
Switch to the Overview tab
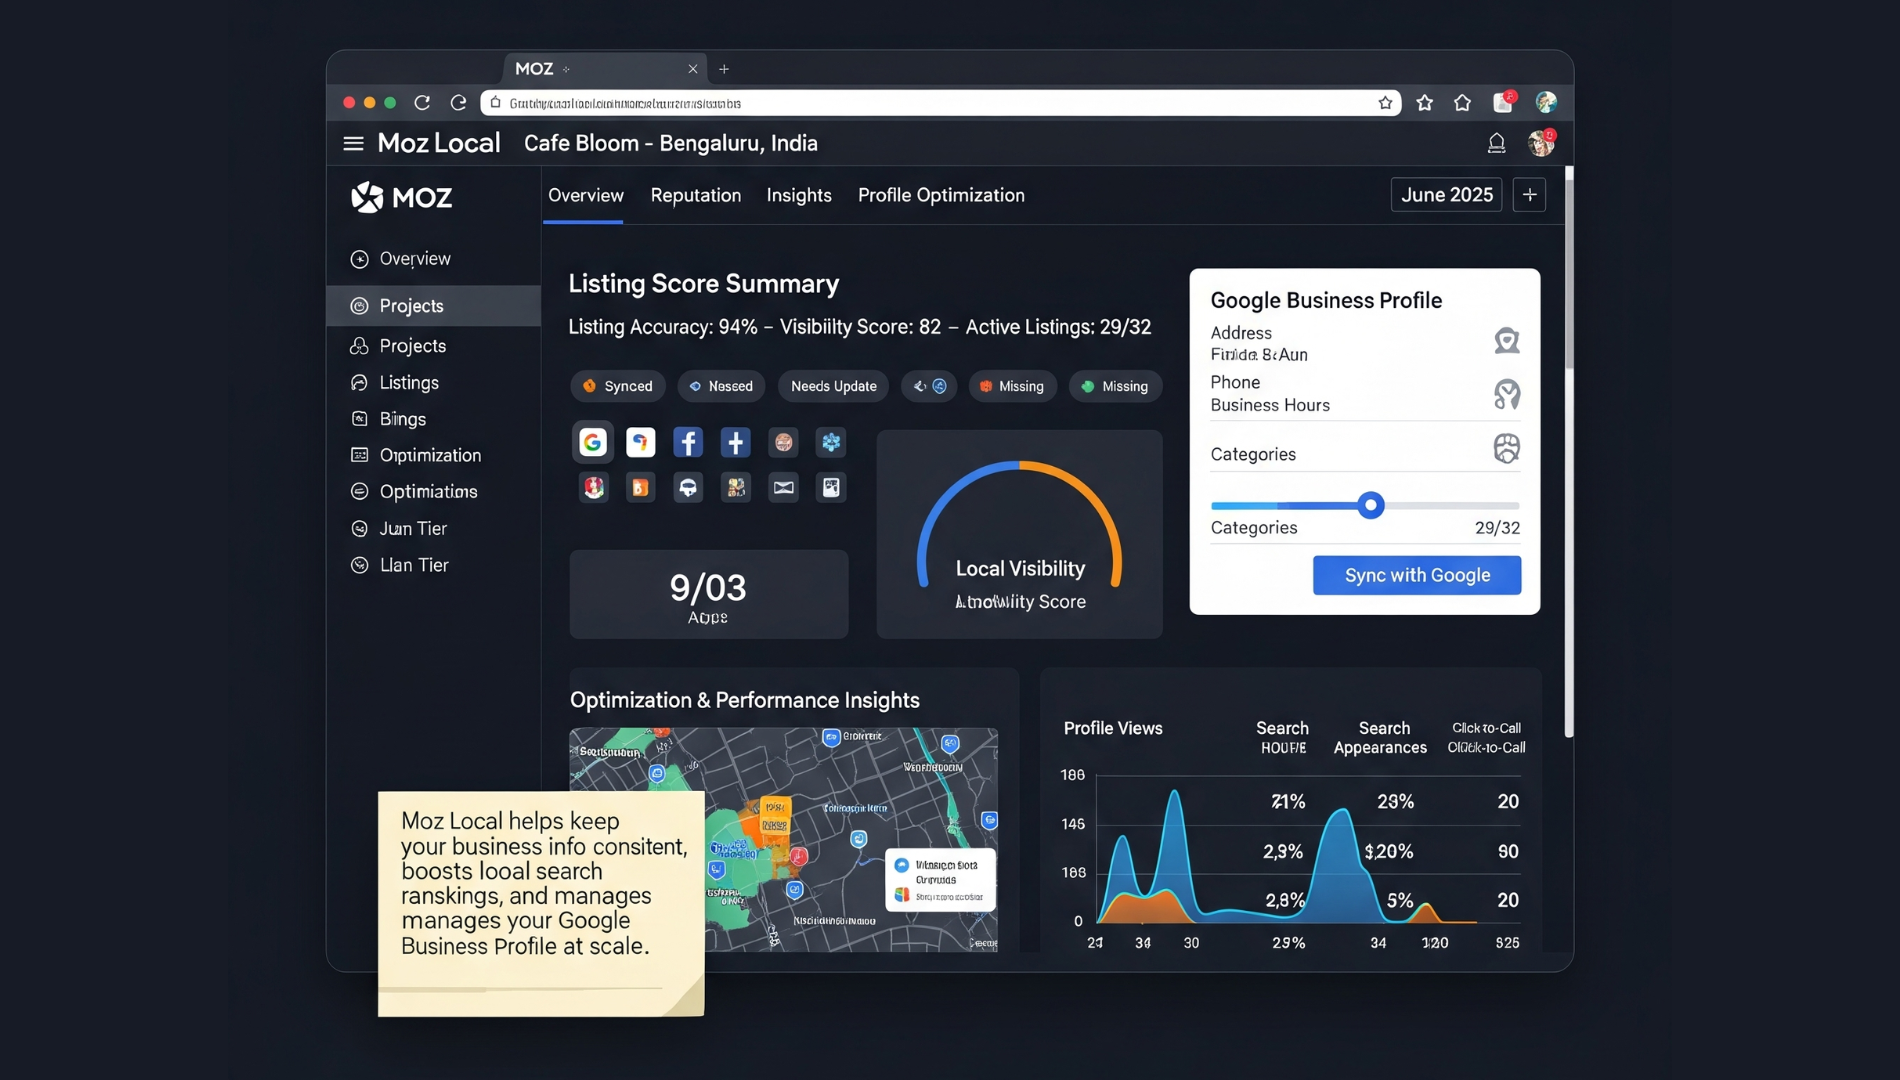585,196
